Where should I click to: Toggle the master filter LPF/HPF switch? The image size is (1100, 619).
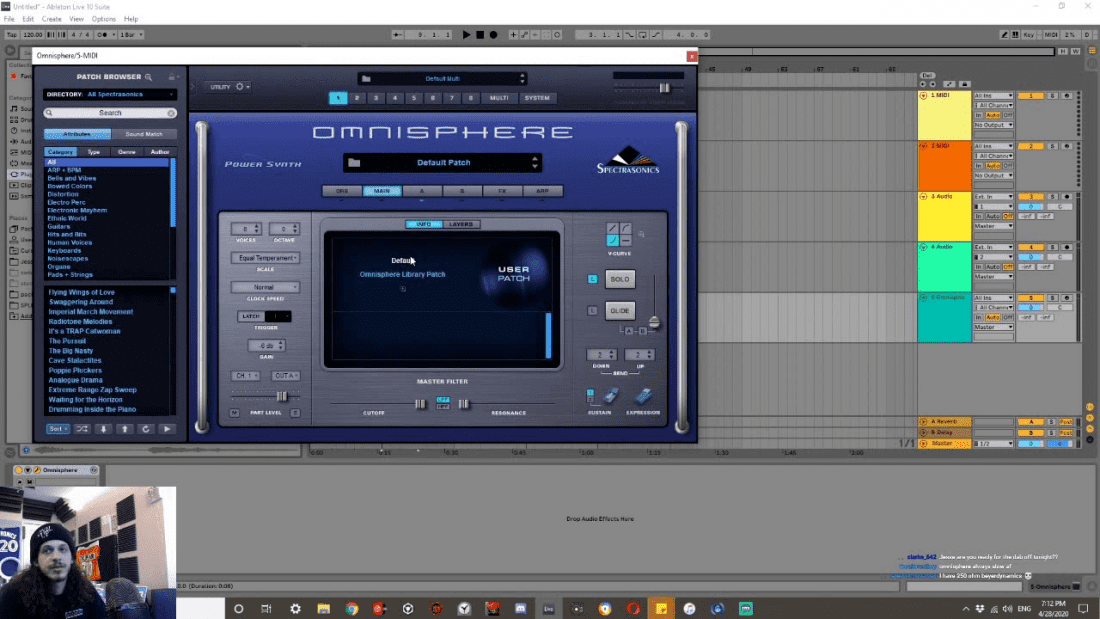(x=443, y=403)
